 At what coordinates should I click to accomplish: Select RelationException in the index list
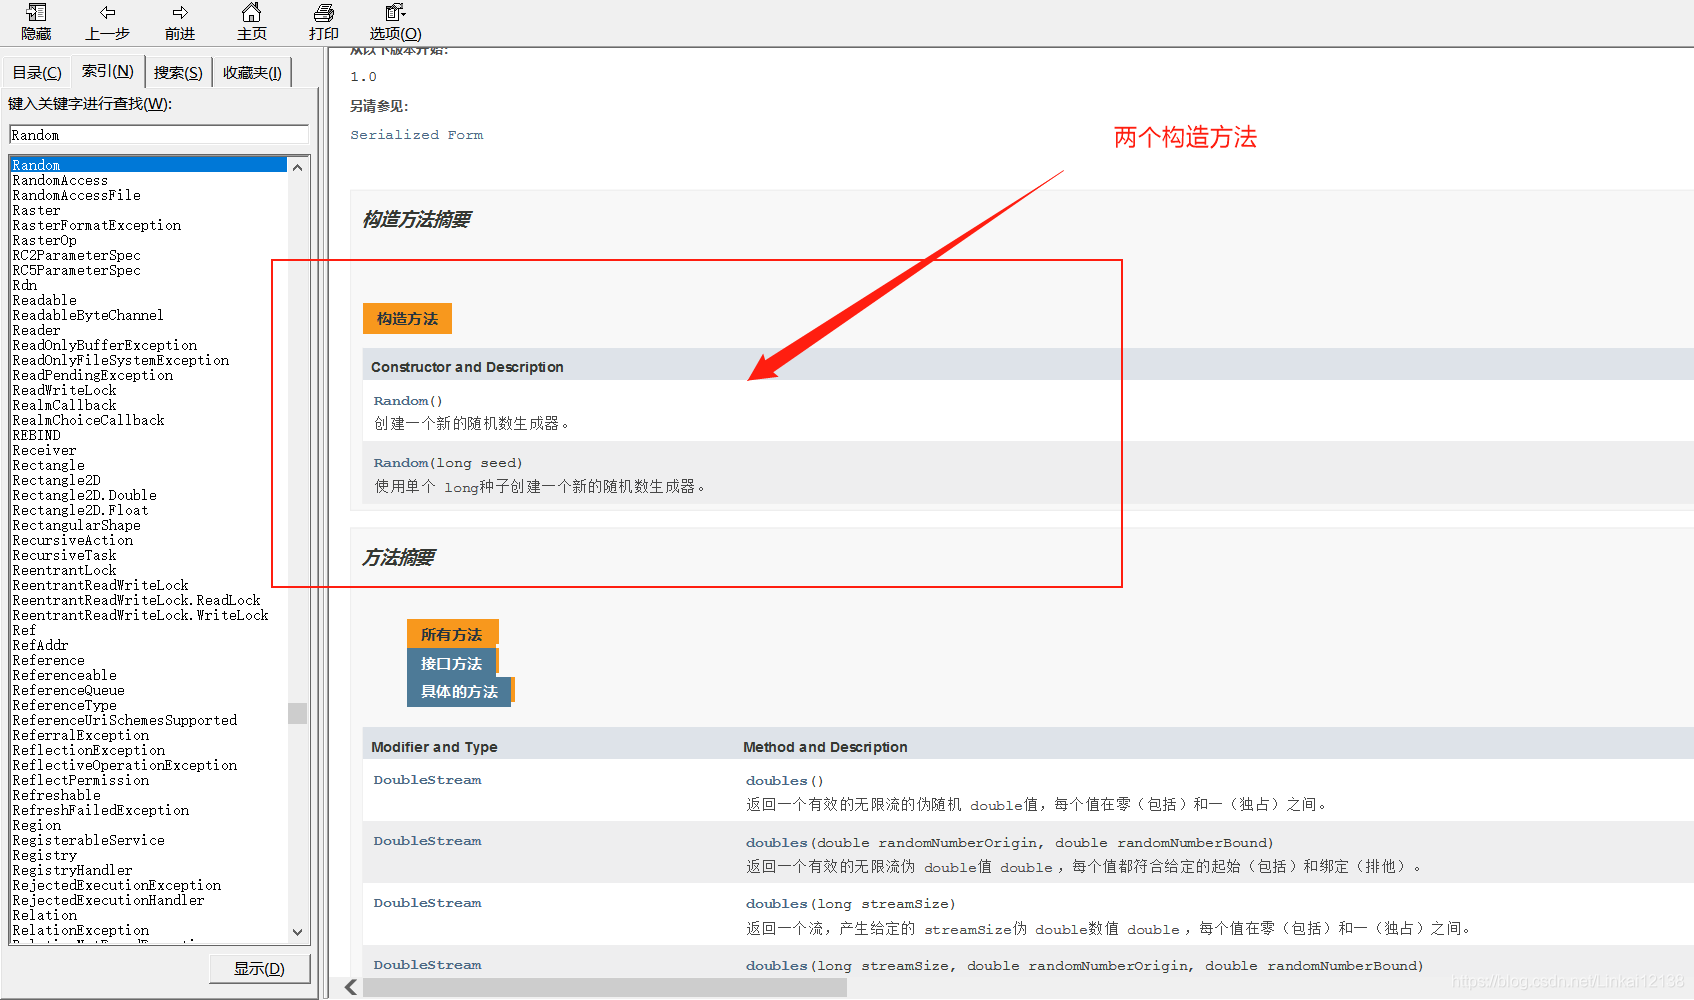coord(80,930)
